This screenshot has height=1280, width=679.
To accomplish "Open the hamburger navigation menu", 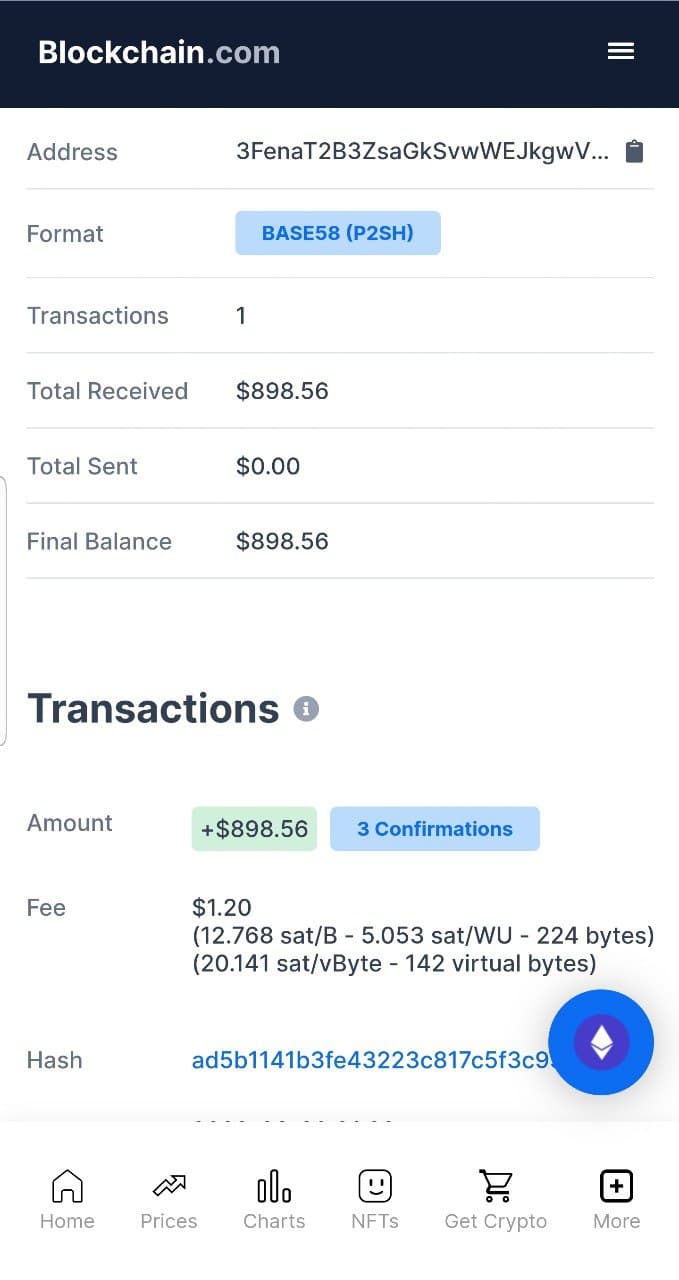I will (x=620, y=50).
